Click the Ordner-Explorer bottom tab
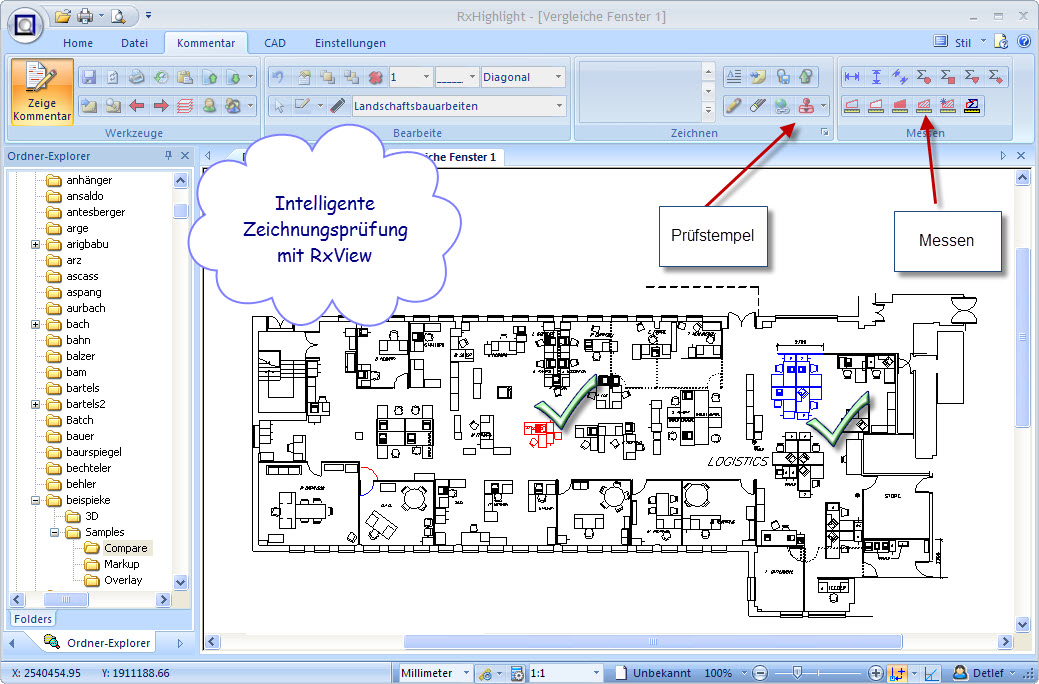This screenshot has width=1039, height=684. tap(98, 642)
